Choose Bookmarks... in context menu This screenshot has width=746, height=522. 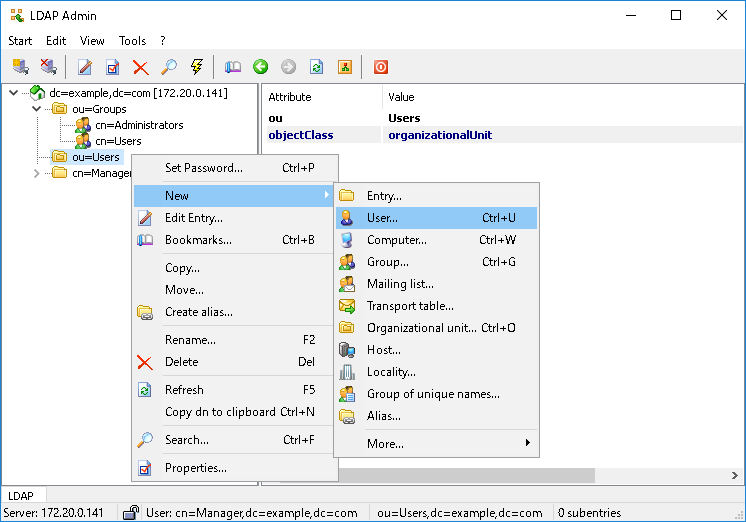(x=235, y=240)
